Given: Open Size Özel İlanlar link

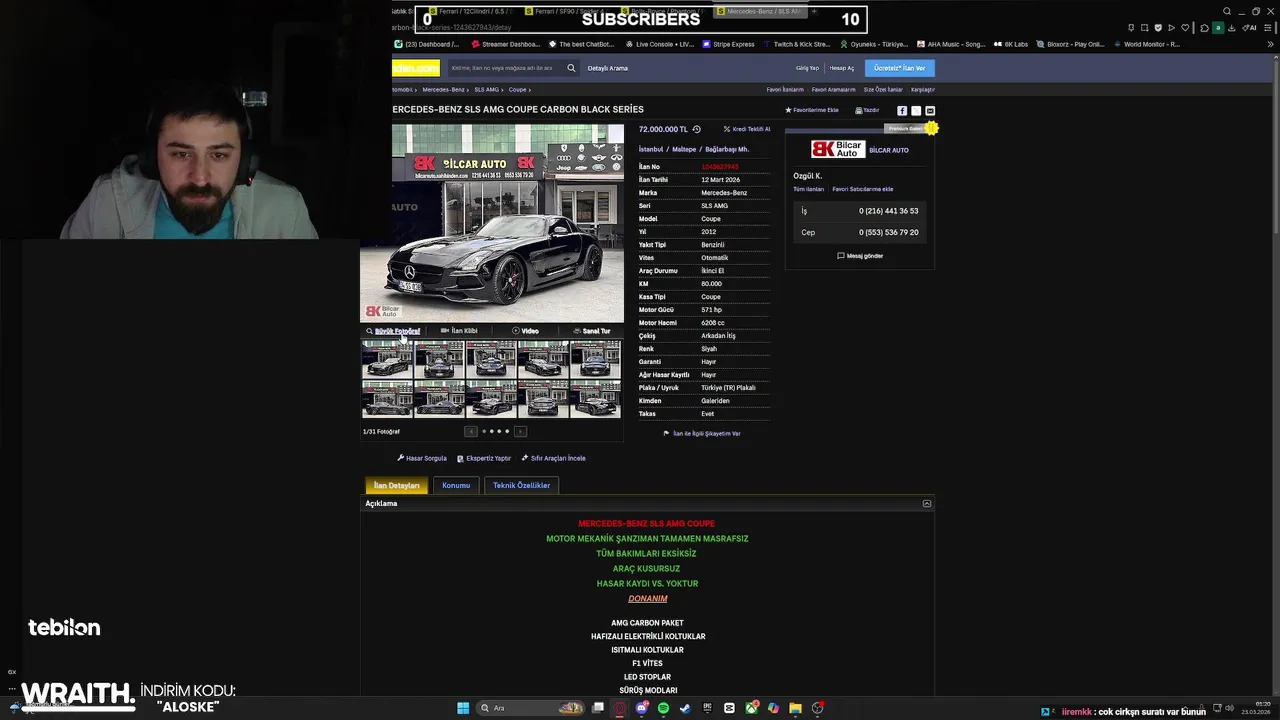Looking at the screenshot, I should 883,90.
